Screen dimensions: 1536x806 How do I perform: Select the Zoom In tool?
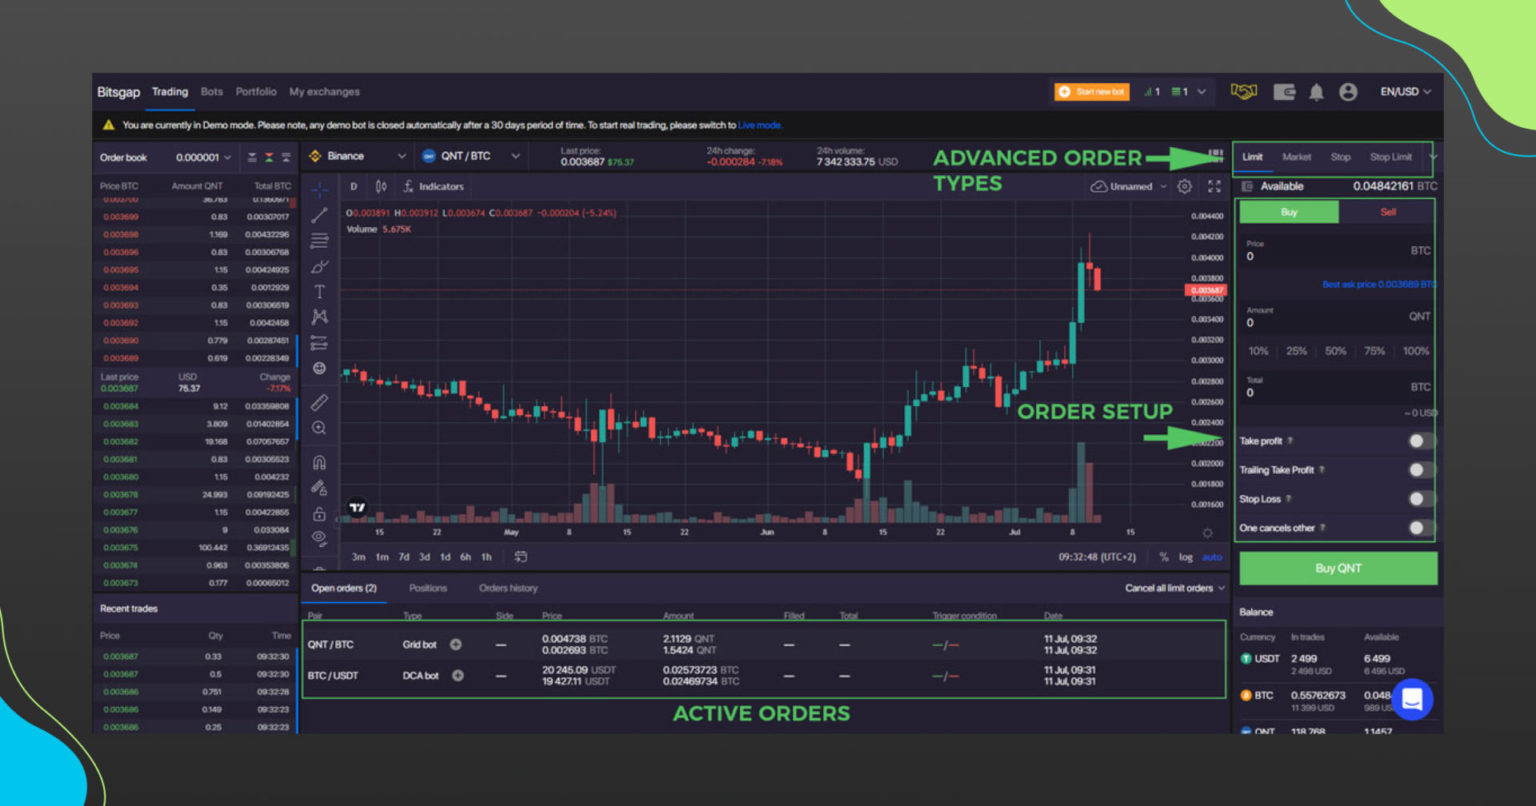pyautogui.click(x=320, y=428)
